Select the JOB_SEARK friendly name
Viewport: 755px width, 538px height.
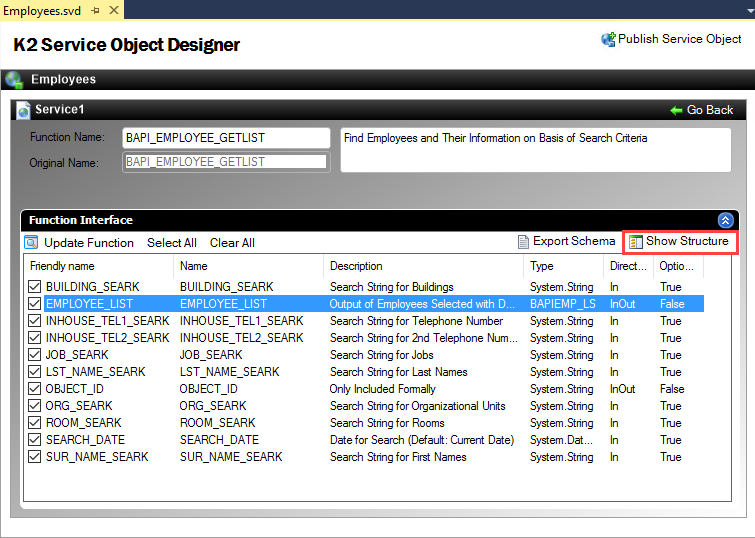point(77,355)
